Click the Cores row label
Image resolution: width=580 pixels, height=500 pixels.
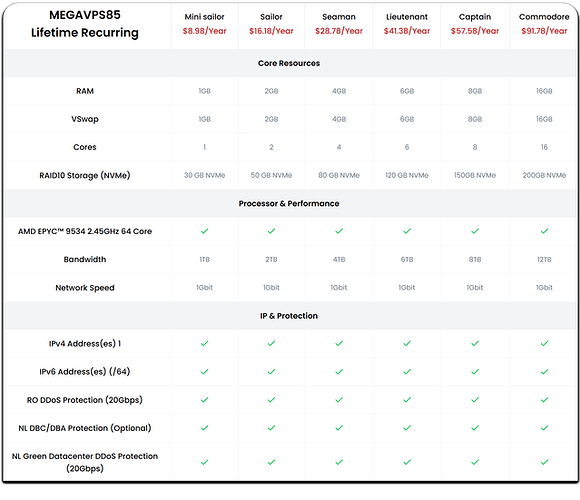(85, 147)
